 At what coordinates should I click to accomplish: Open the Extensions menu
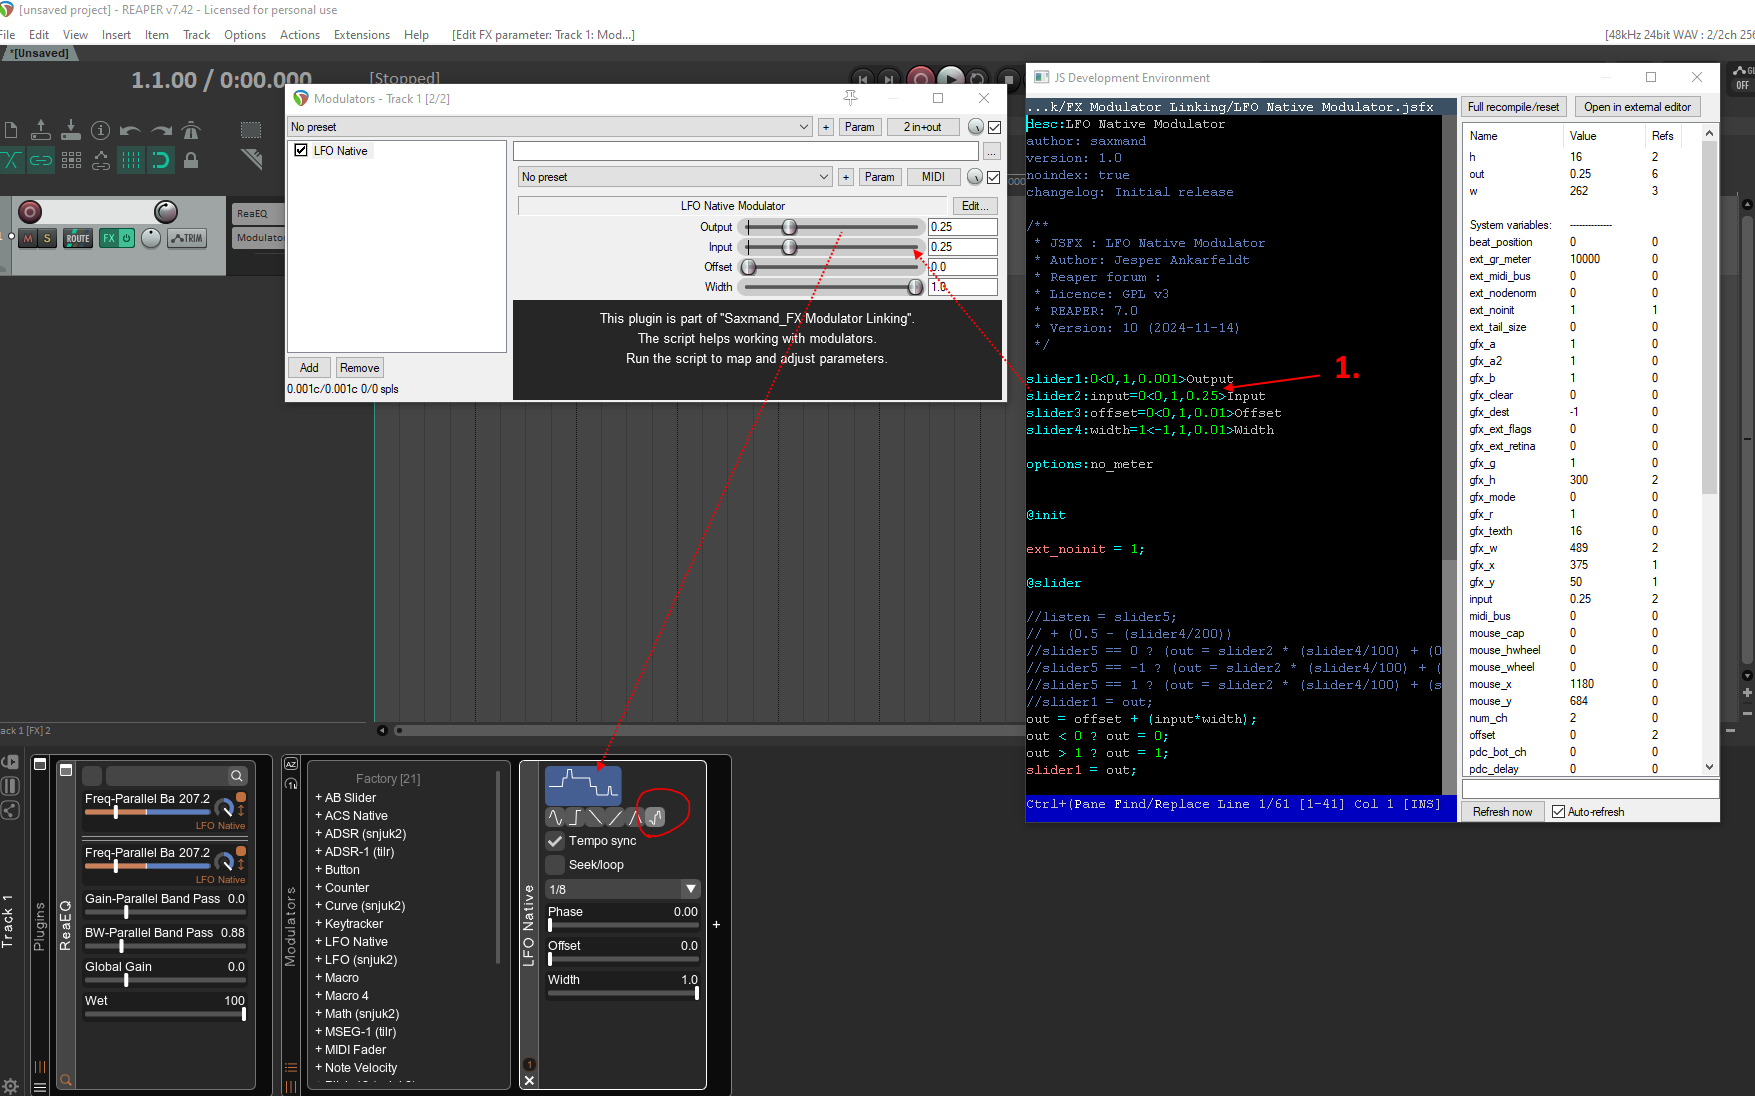pos(361,35)
